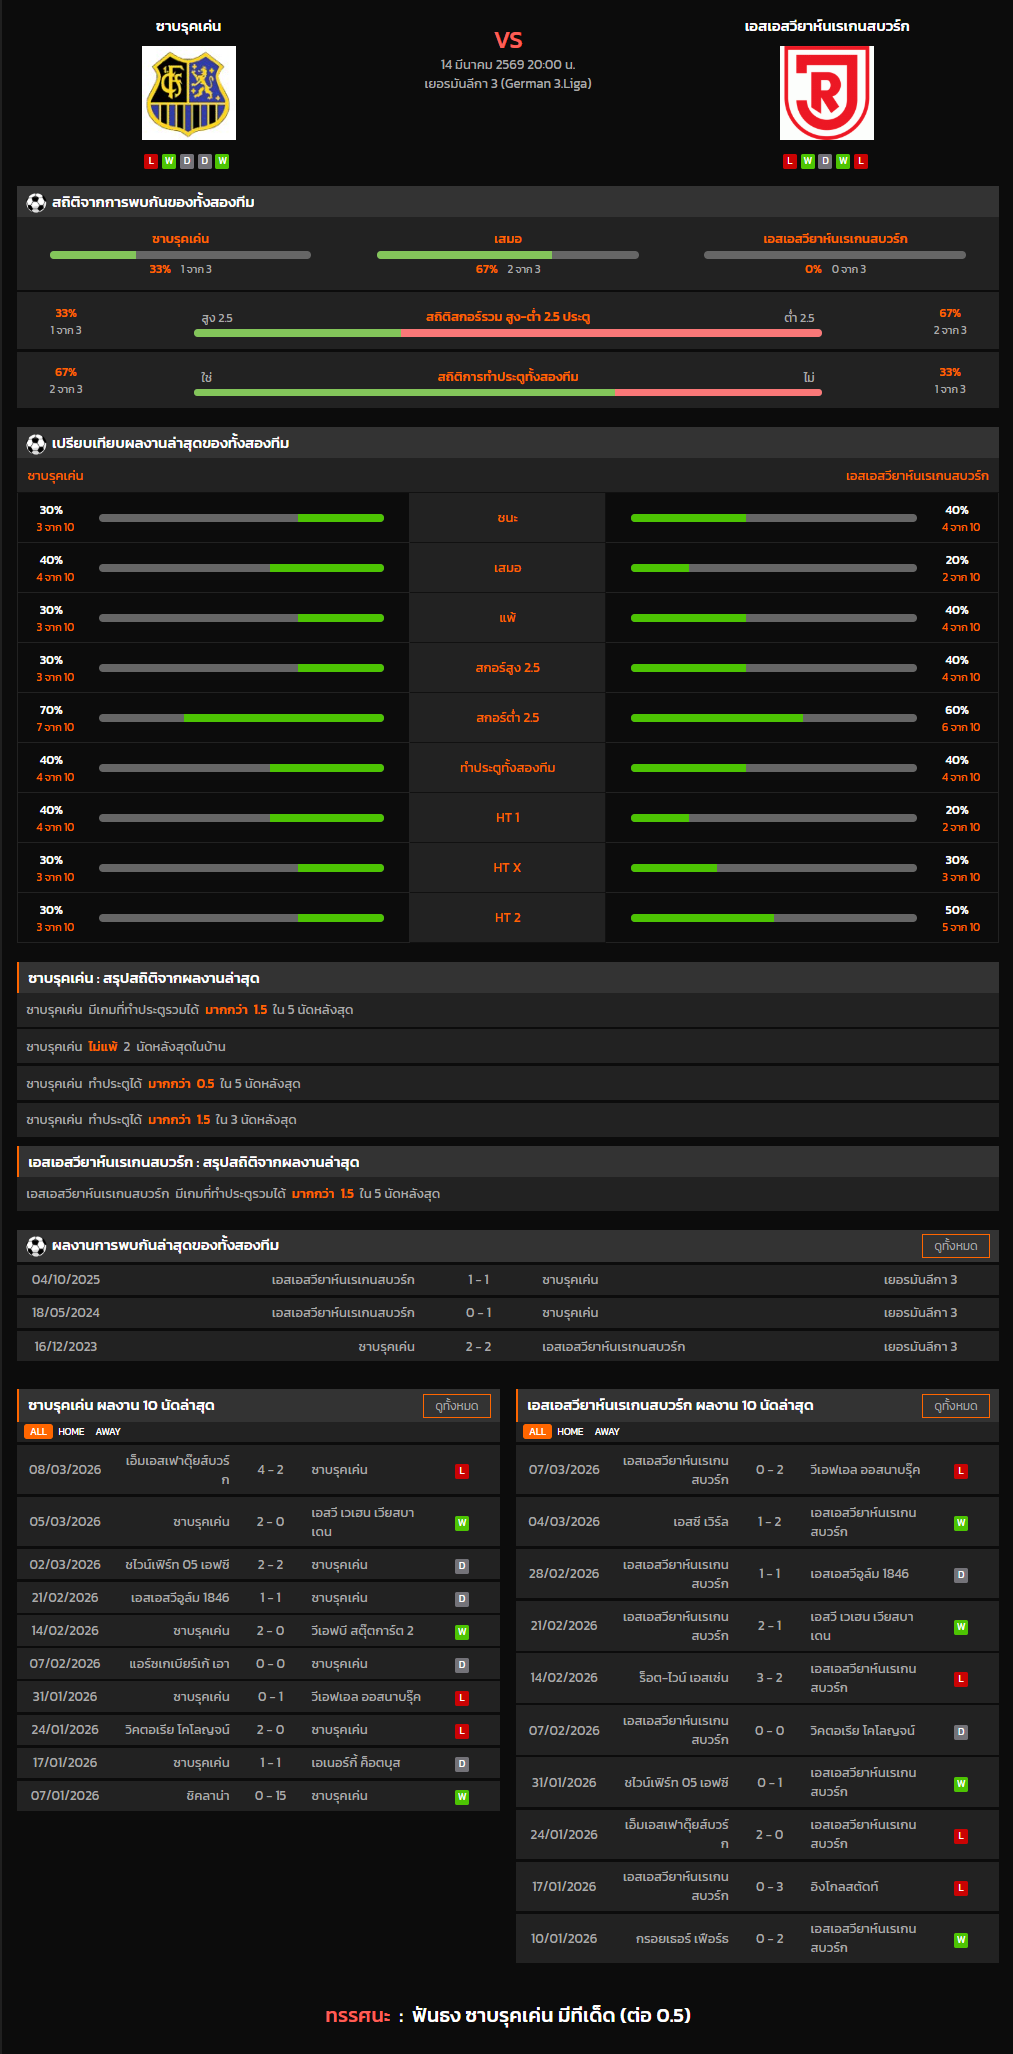
Task: Switch to AWAY tab in Regensburg last 10 matches
Action: pos(607,1432)
